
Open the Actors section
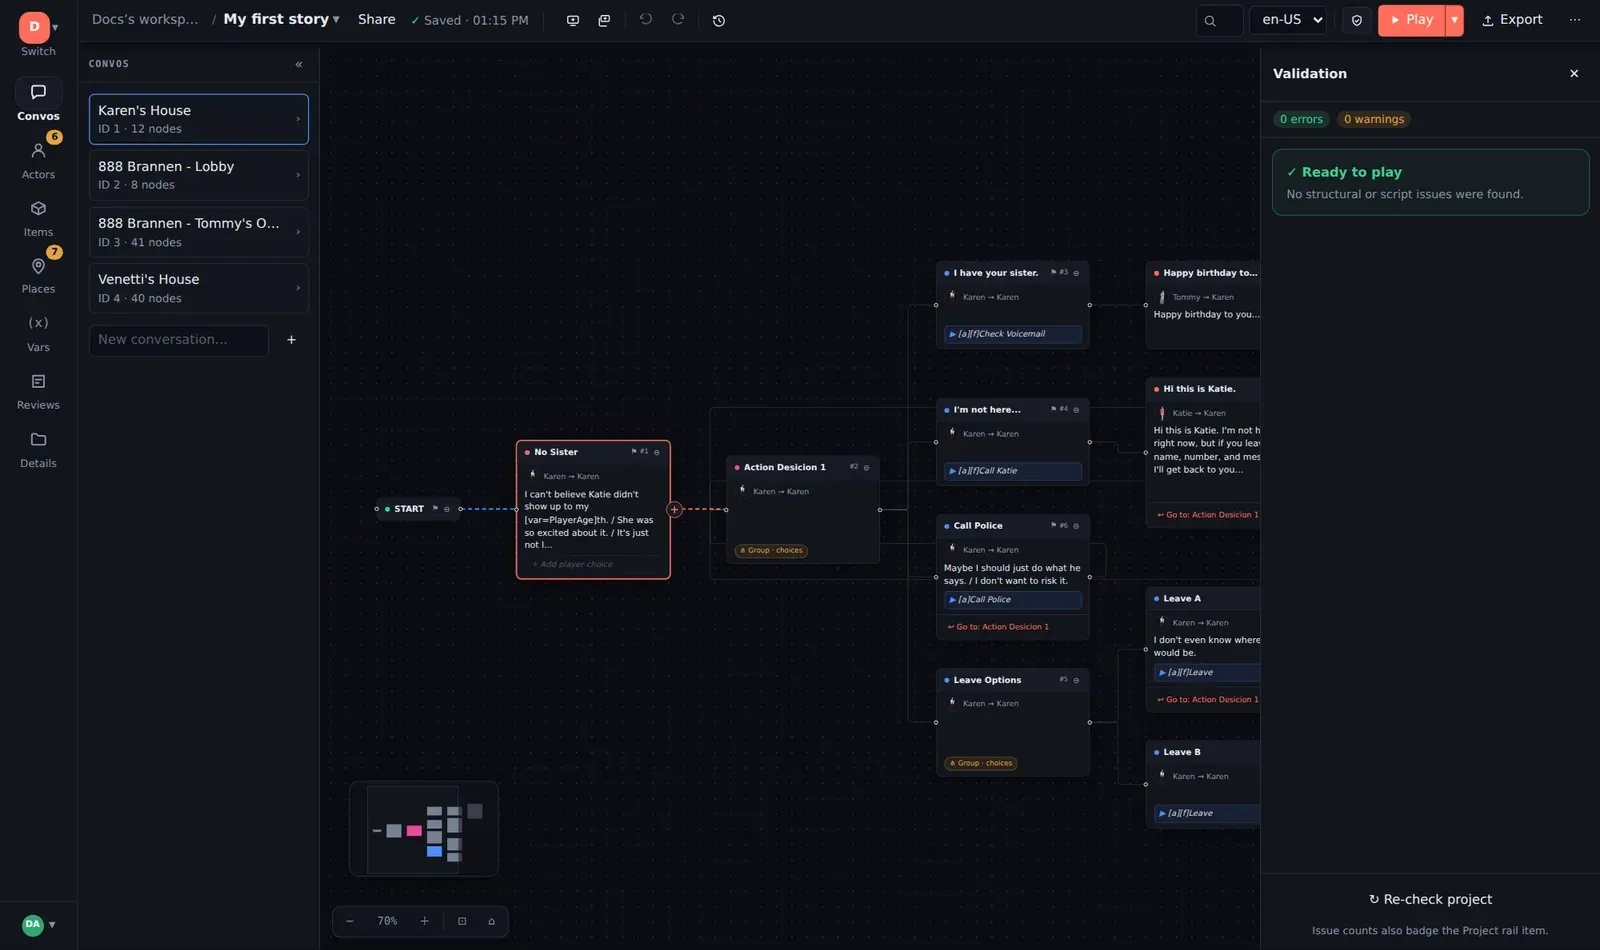(x=38, y=159)
